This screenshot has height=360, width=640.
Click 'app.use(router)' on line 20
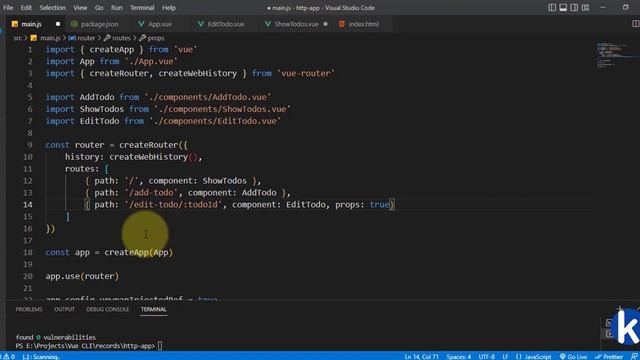82,276
